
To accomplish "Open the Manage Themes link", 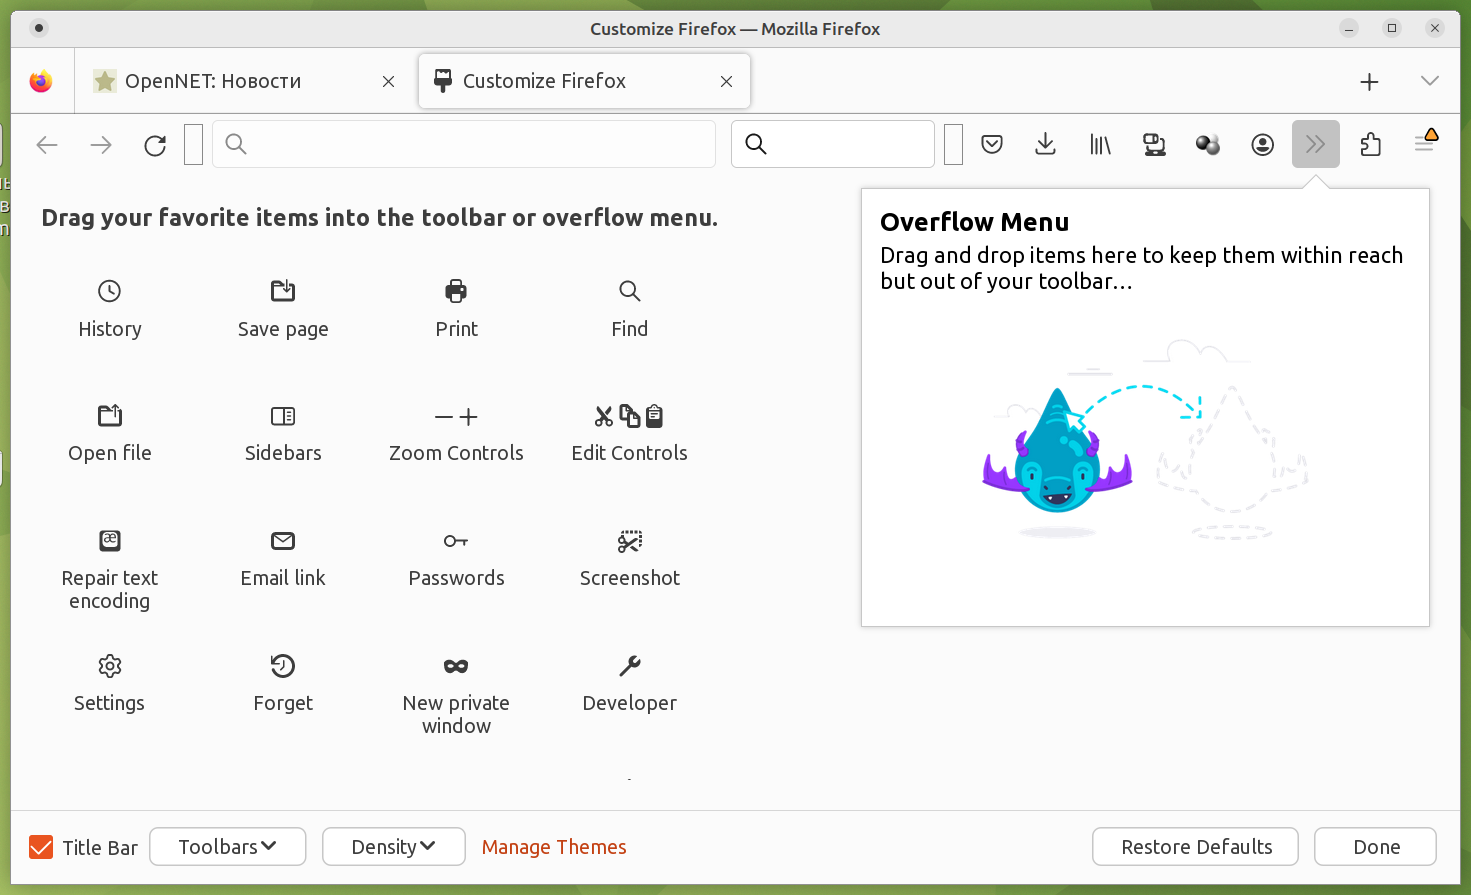I will click(x=554, y=847).
